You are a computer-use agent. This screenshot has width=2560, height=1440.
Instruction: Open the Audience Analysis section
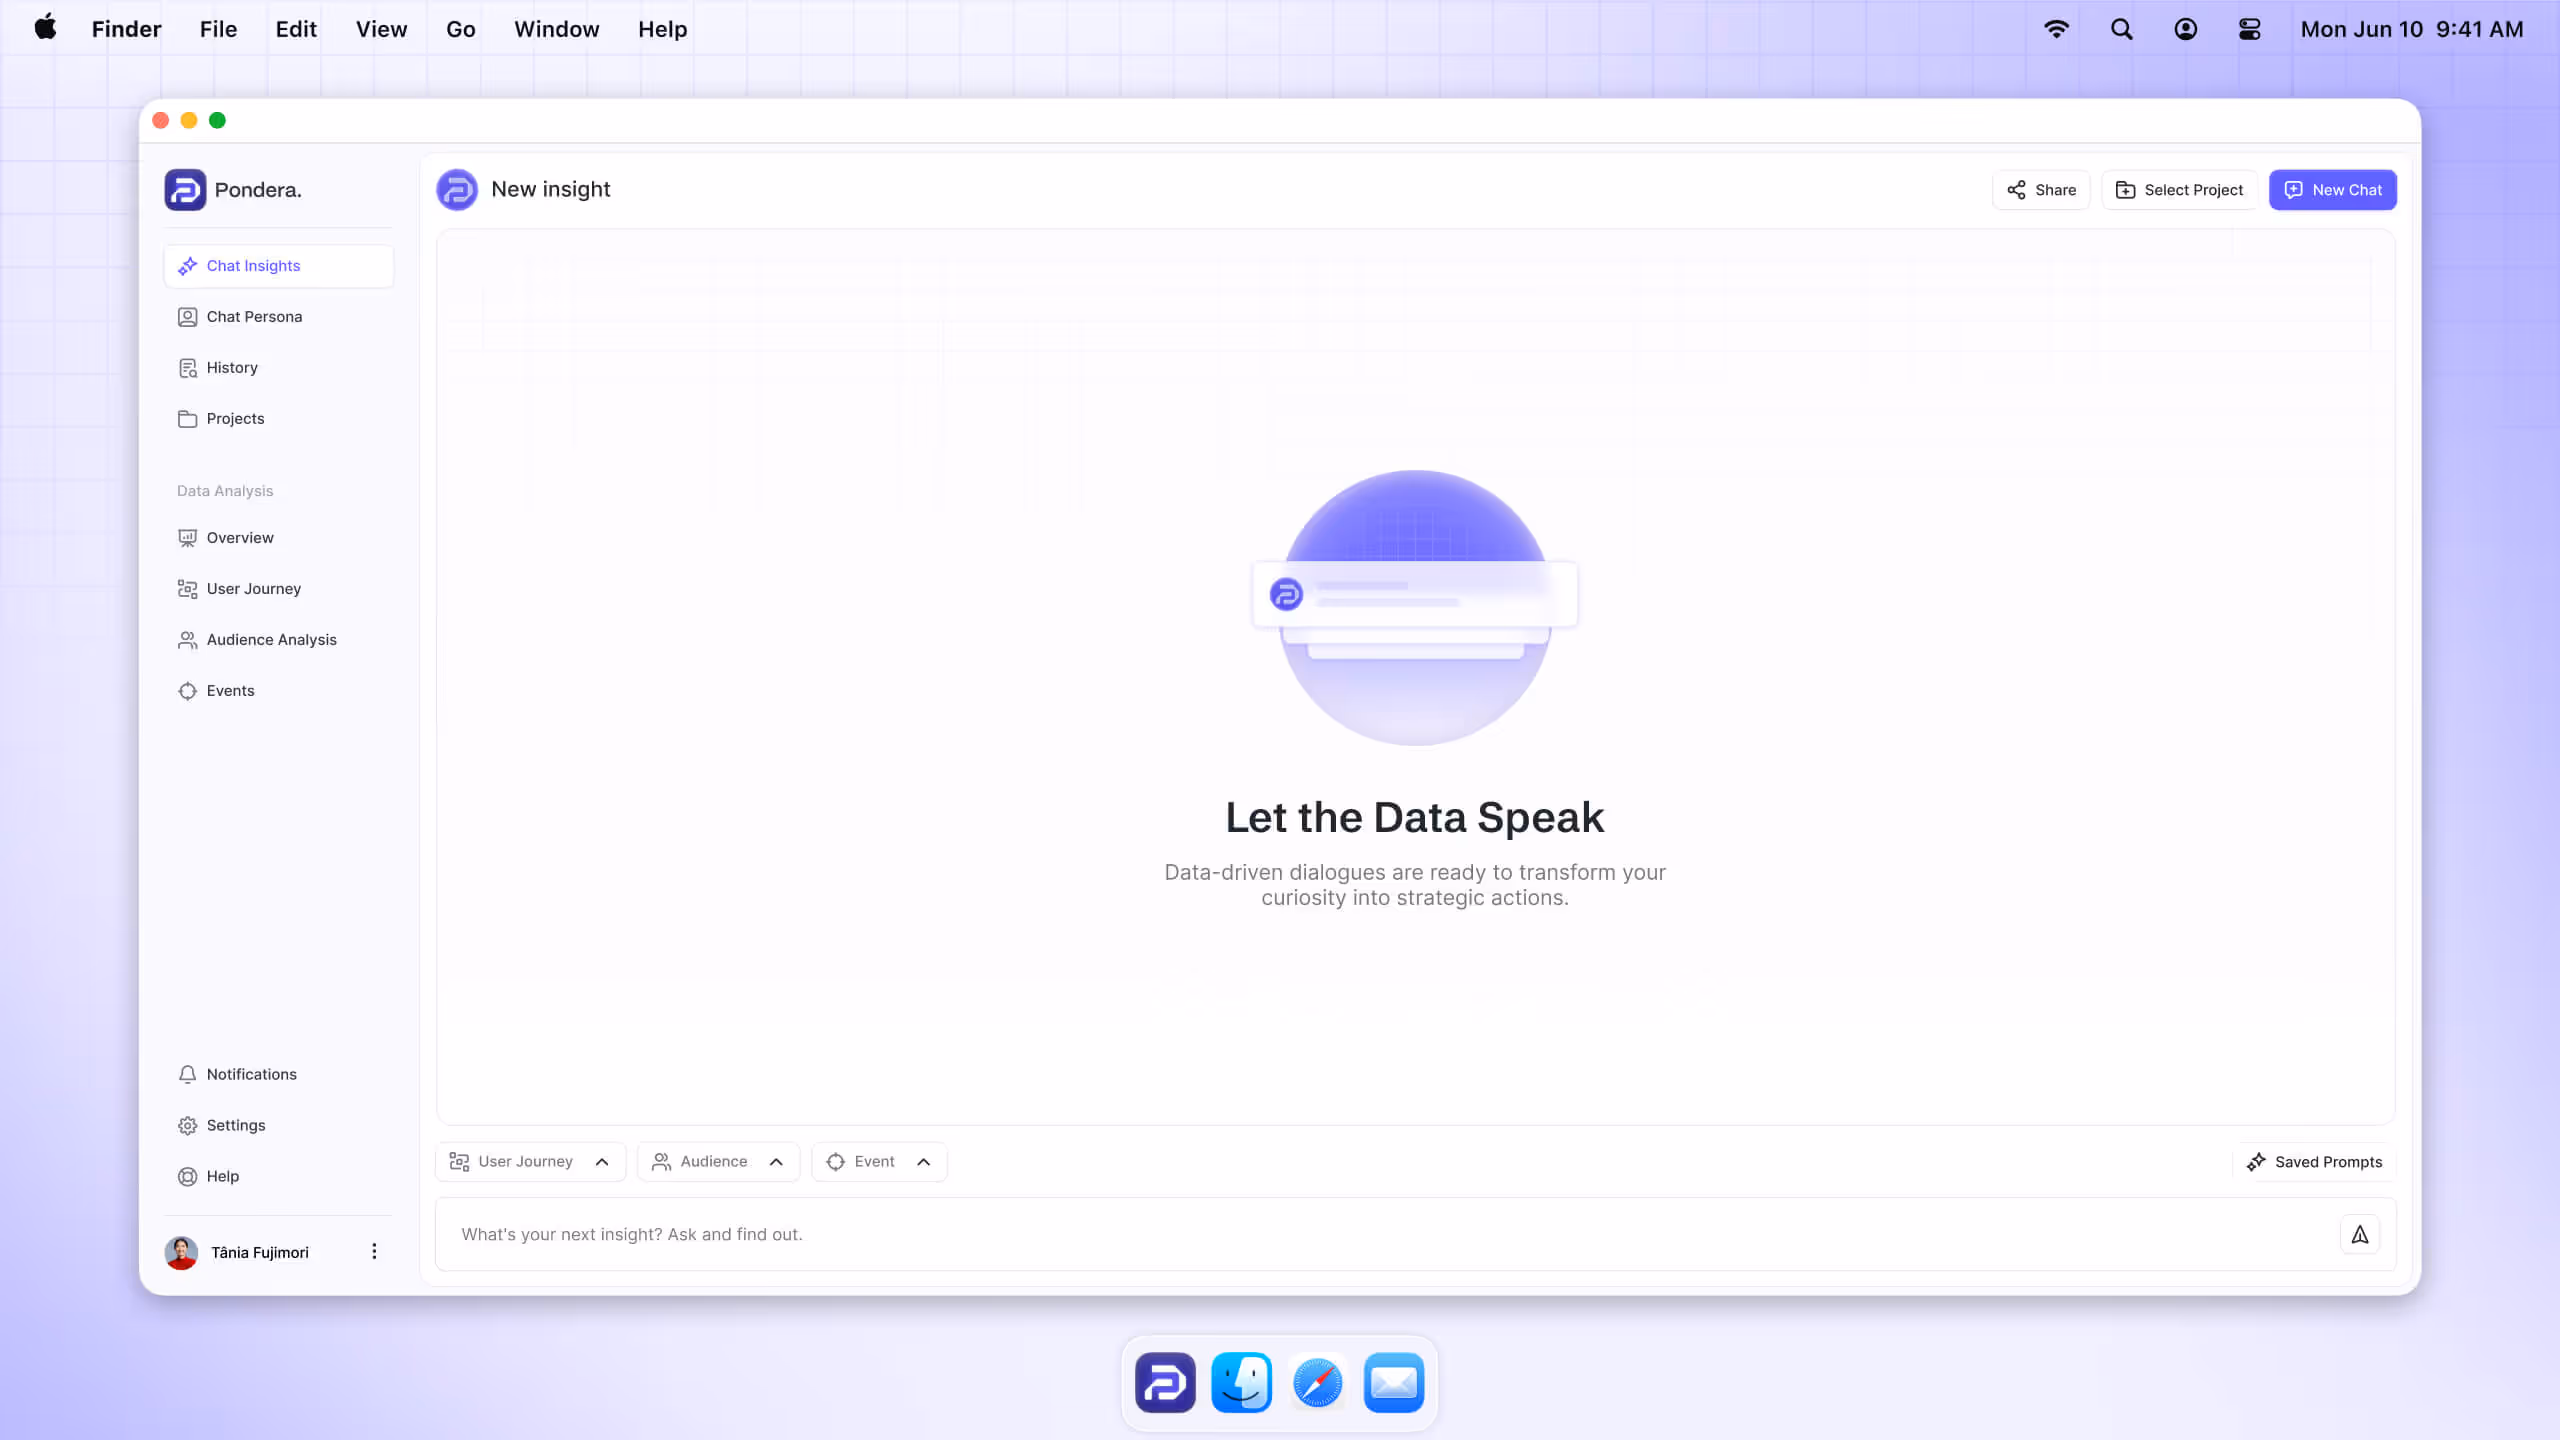271,639
